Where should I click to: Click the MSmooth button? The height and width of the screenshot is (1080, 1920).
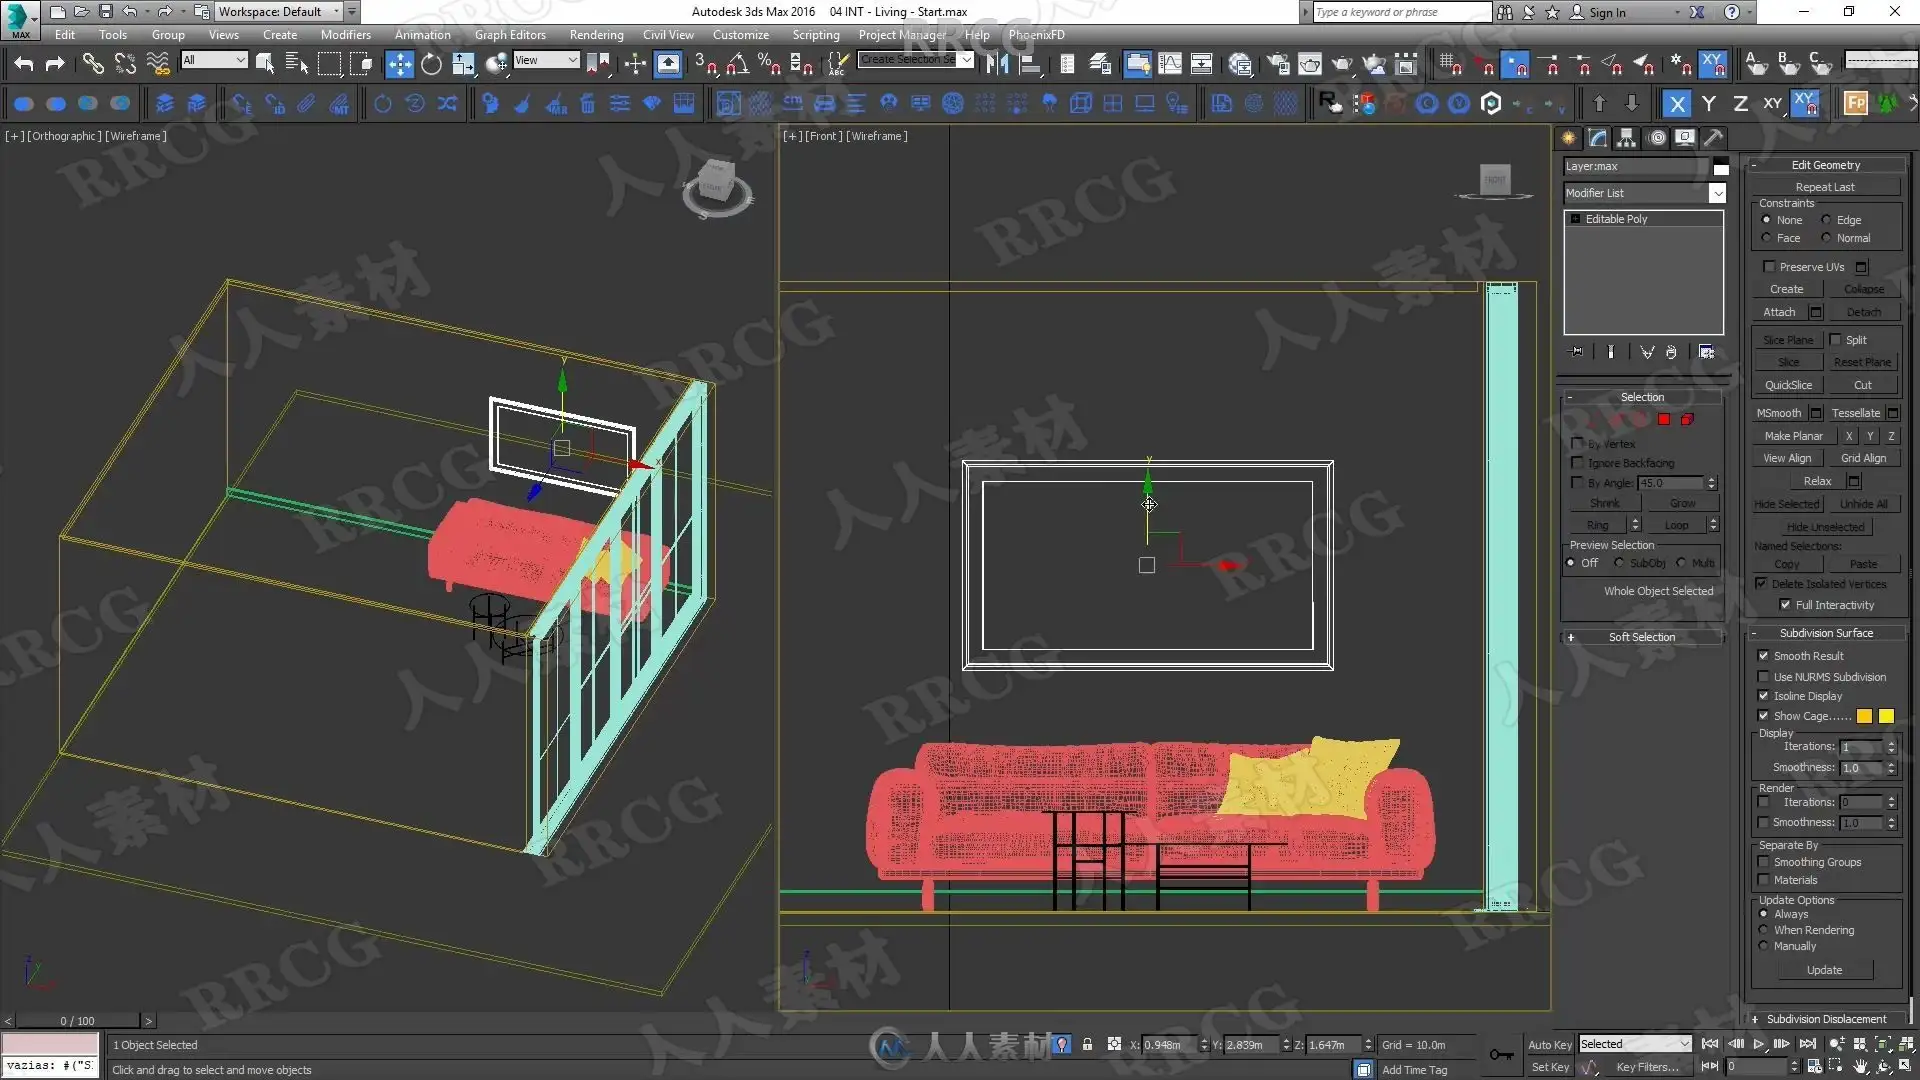pyautogui.click(x=1779, y=413)
